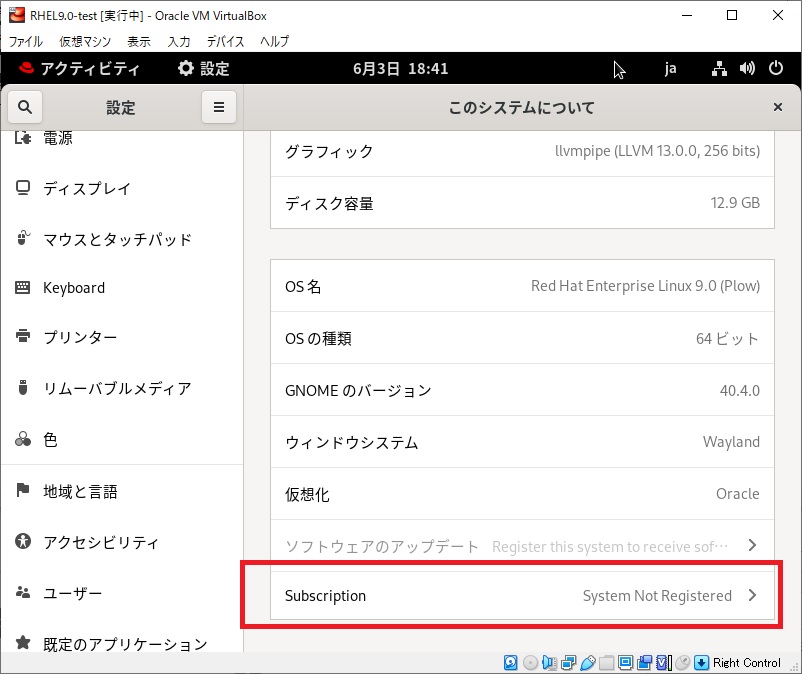Viewport: 802px width, 674px height.
Task: Click the VirtualBox window title icon
Action: click(x=17, y=15)
